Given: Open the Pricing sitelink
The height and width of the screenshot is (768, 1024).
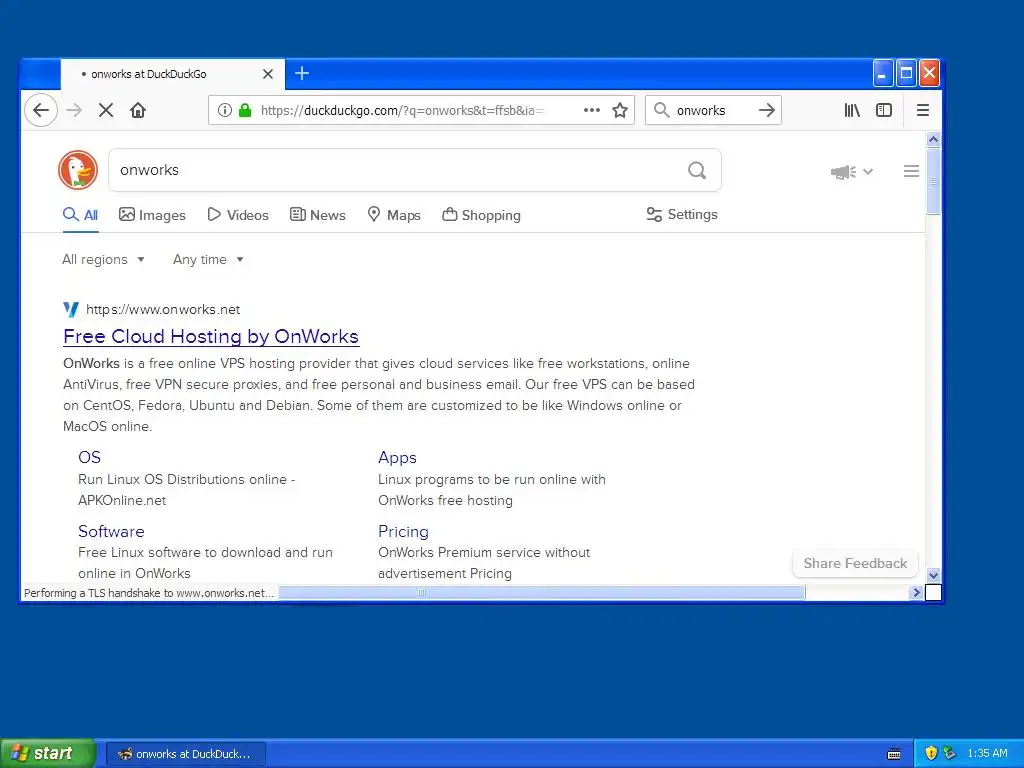Looking at the screenshot, I should (x=403, y=531).
